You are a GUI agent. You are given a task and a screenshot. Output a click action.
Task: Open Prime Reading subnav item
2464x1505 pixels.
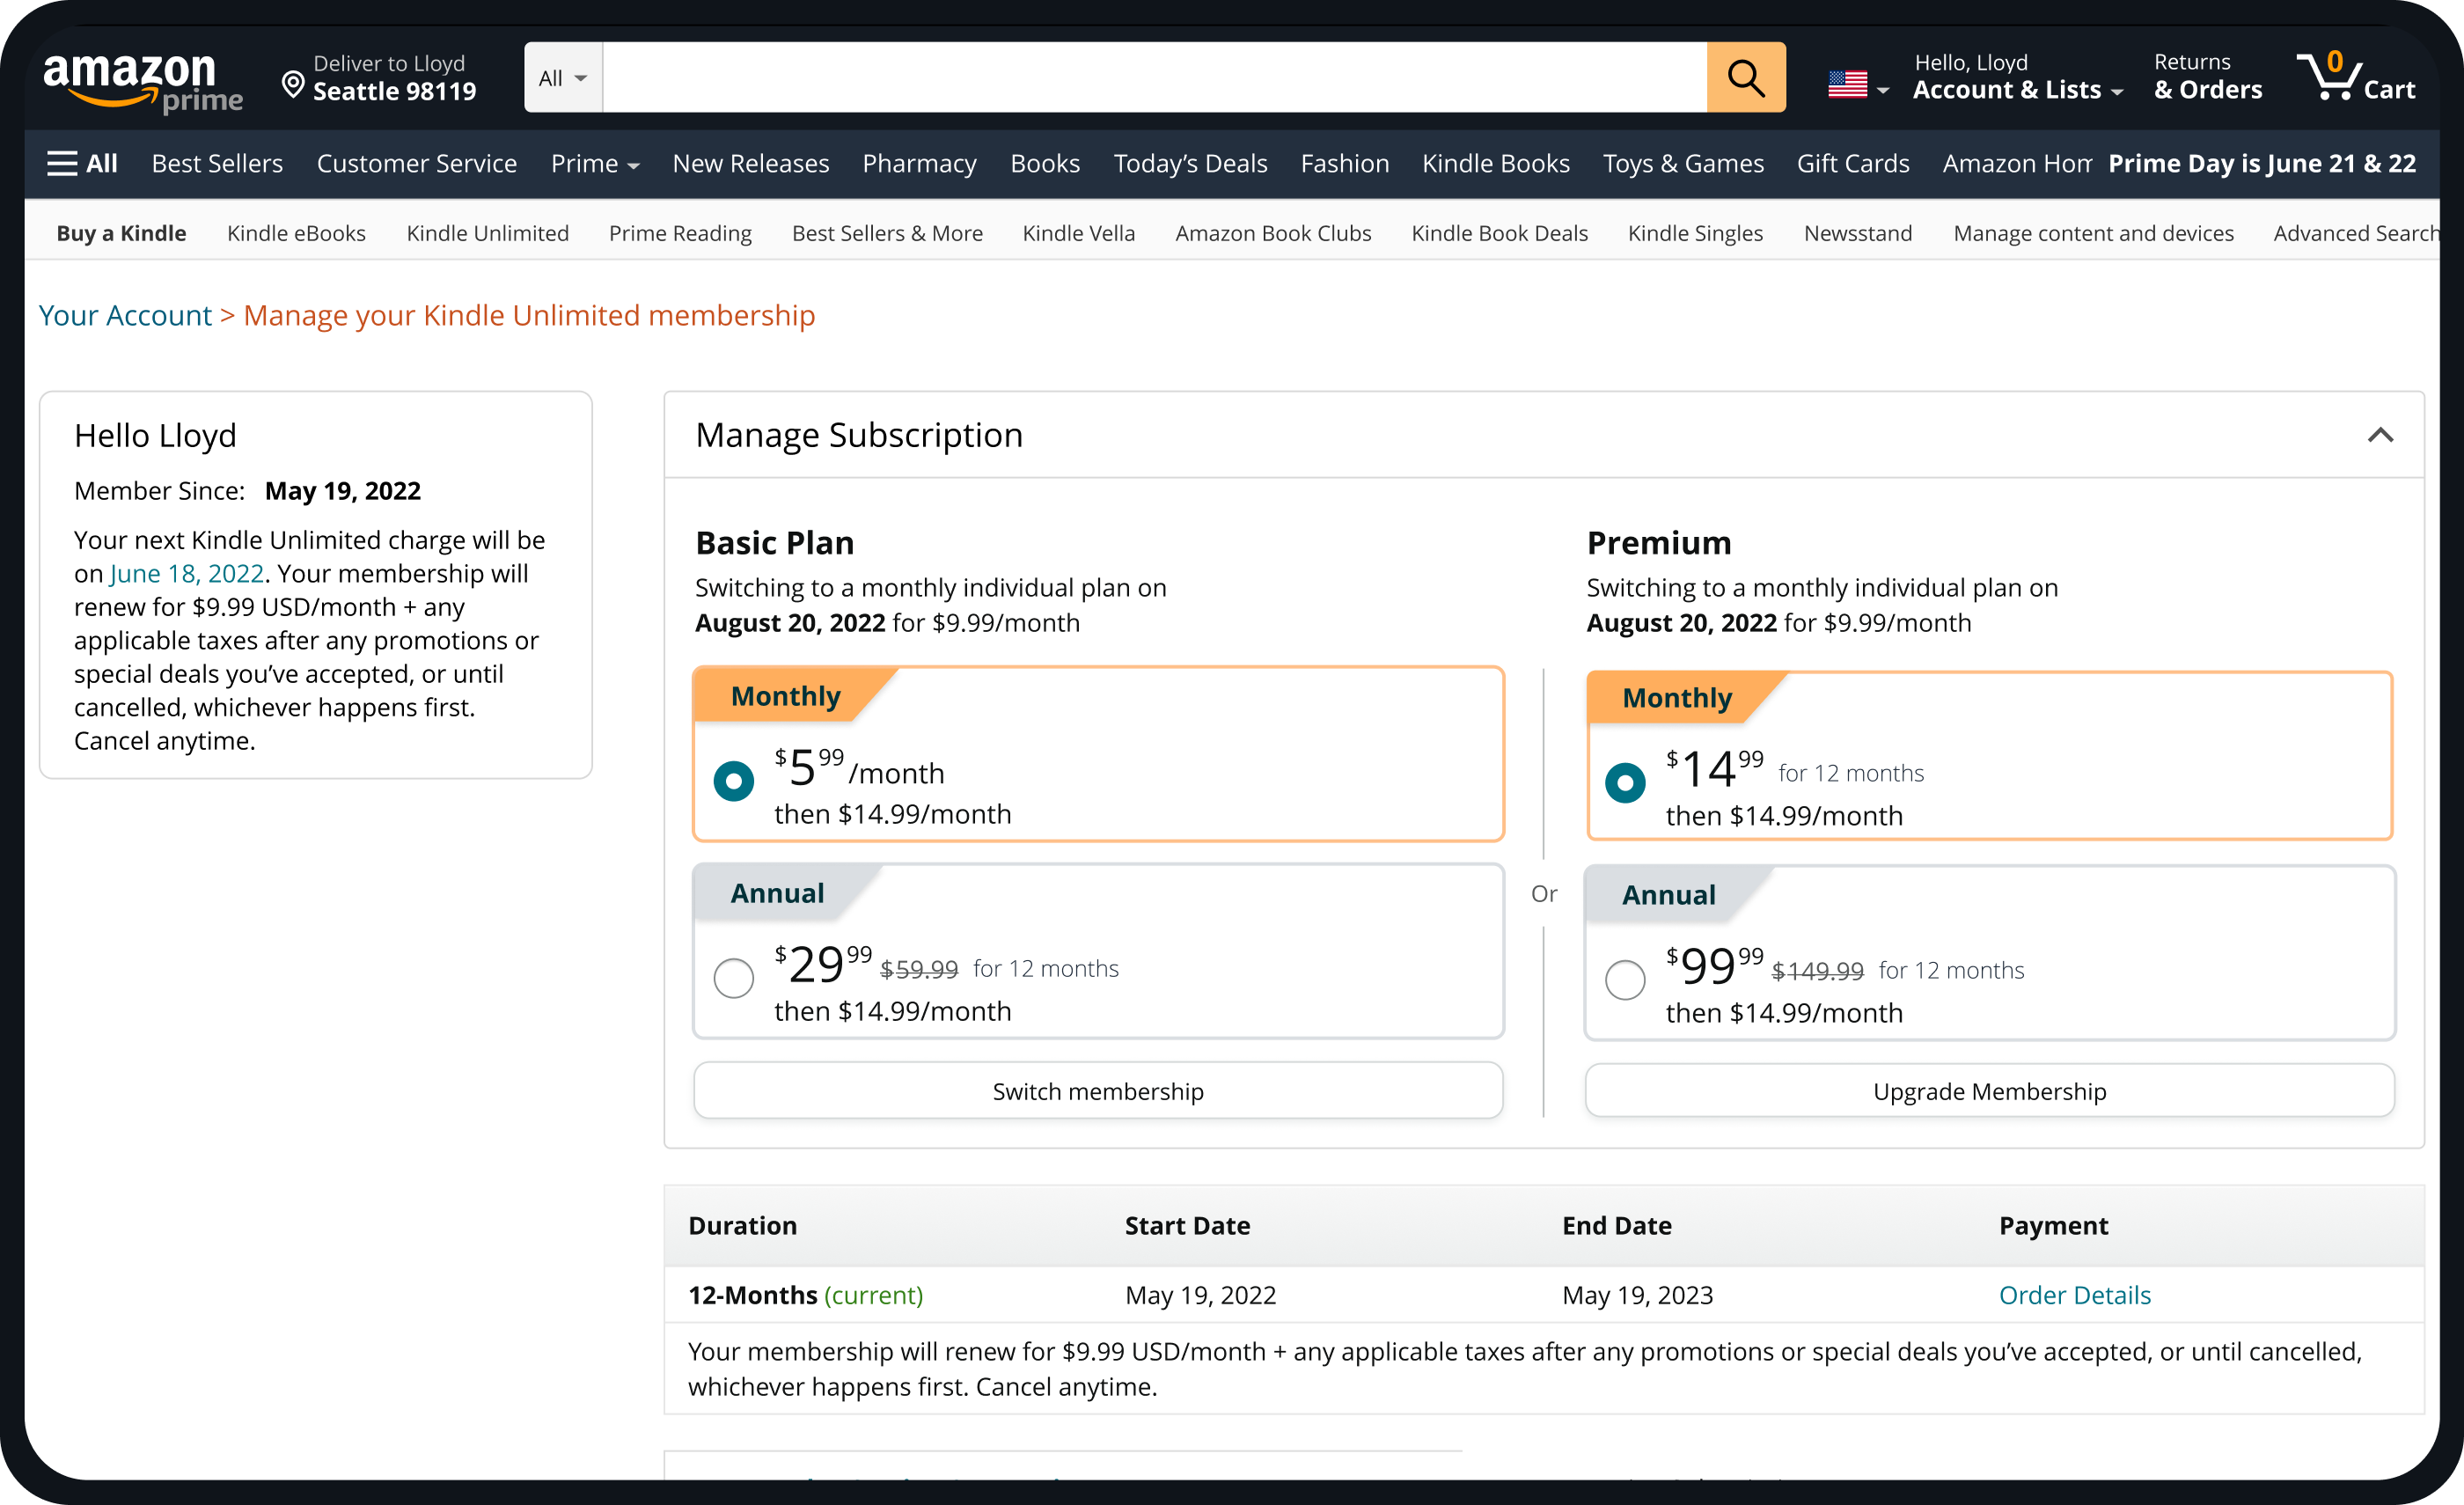coord(680,233)
